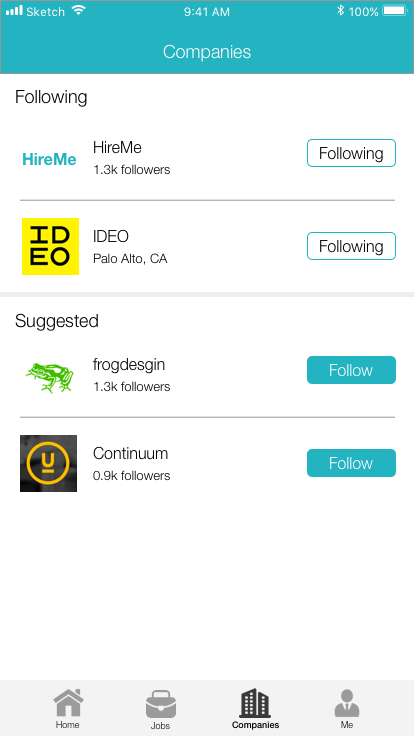
Task: Follow the frogdesgin company
Action: [x=351, y=370]
